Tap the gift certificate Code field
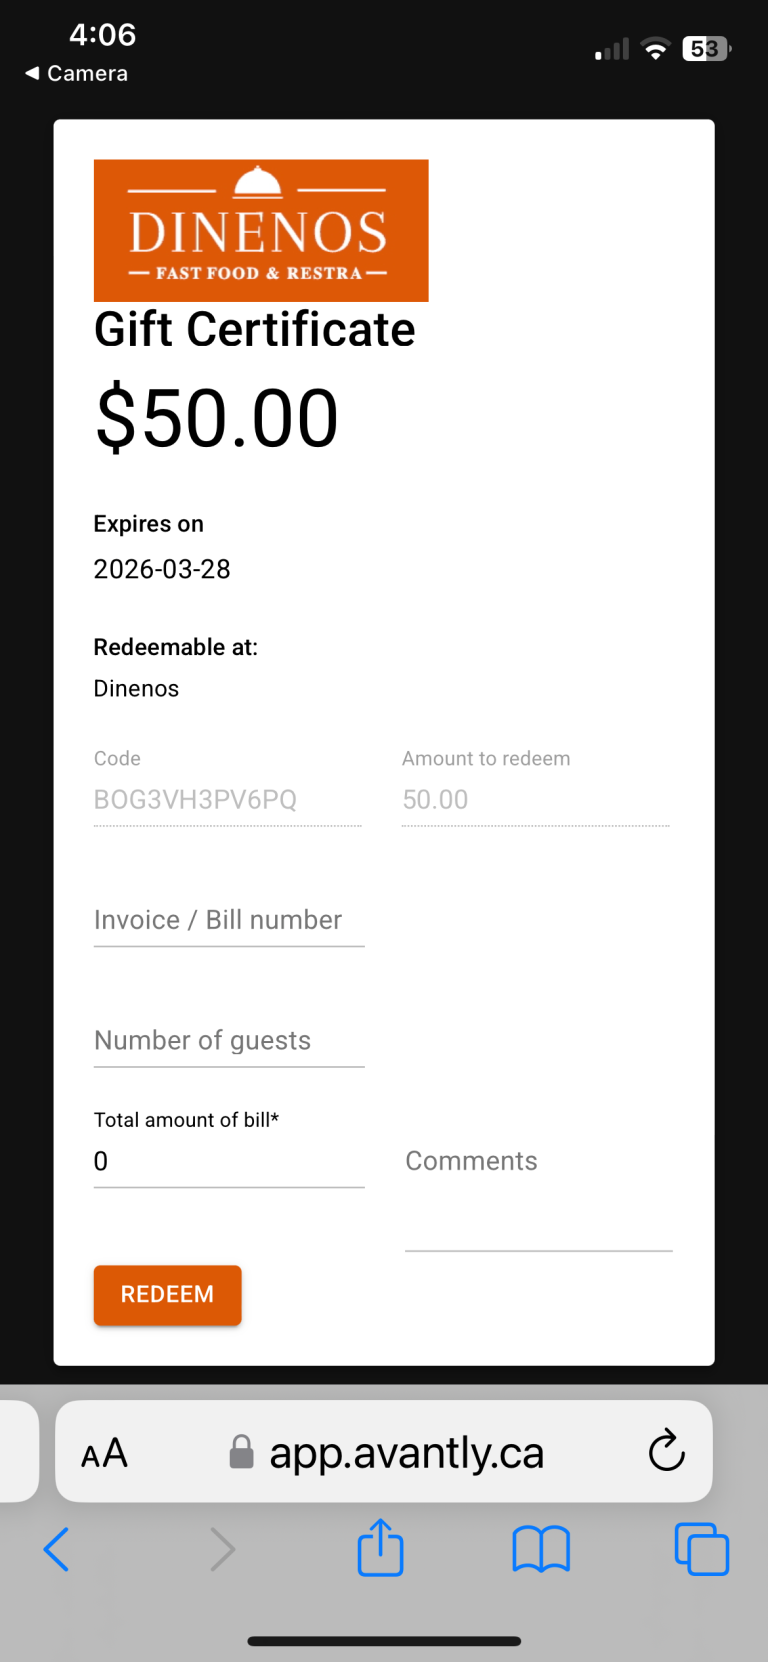 point(227,800)
